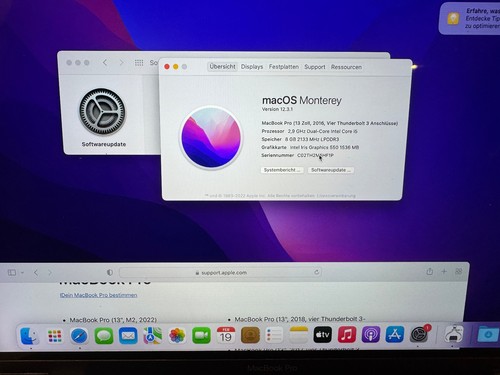Open Messages app in the Dock
This screenshot has width=500, height=375.
(104, 336)
